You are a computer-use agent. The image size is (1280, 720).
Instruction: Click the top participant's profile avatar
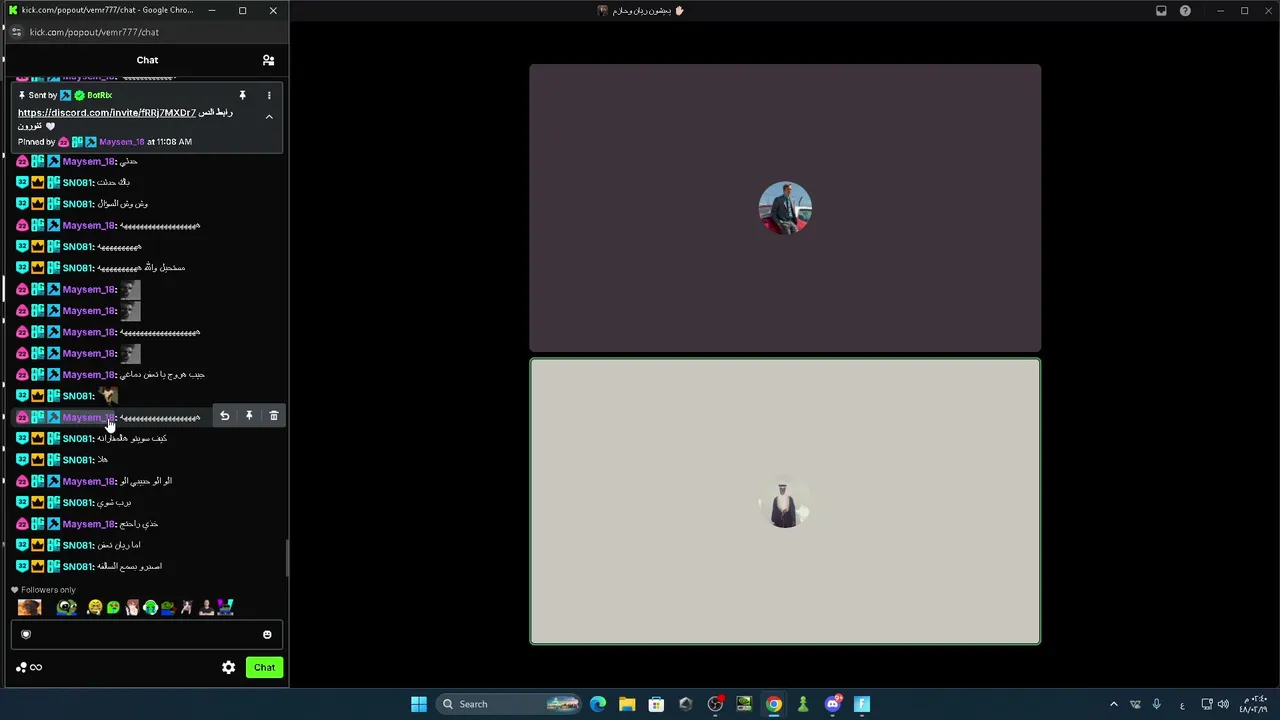coord(785,208)
